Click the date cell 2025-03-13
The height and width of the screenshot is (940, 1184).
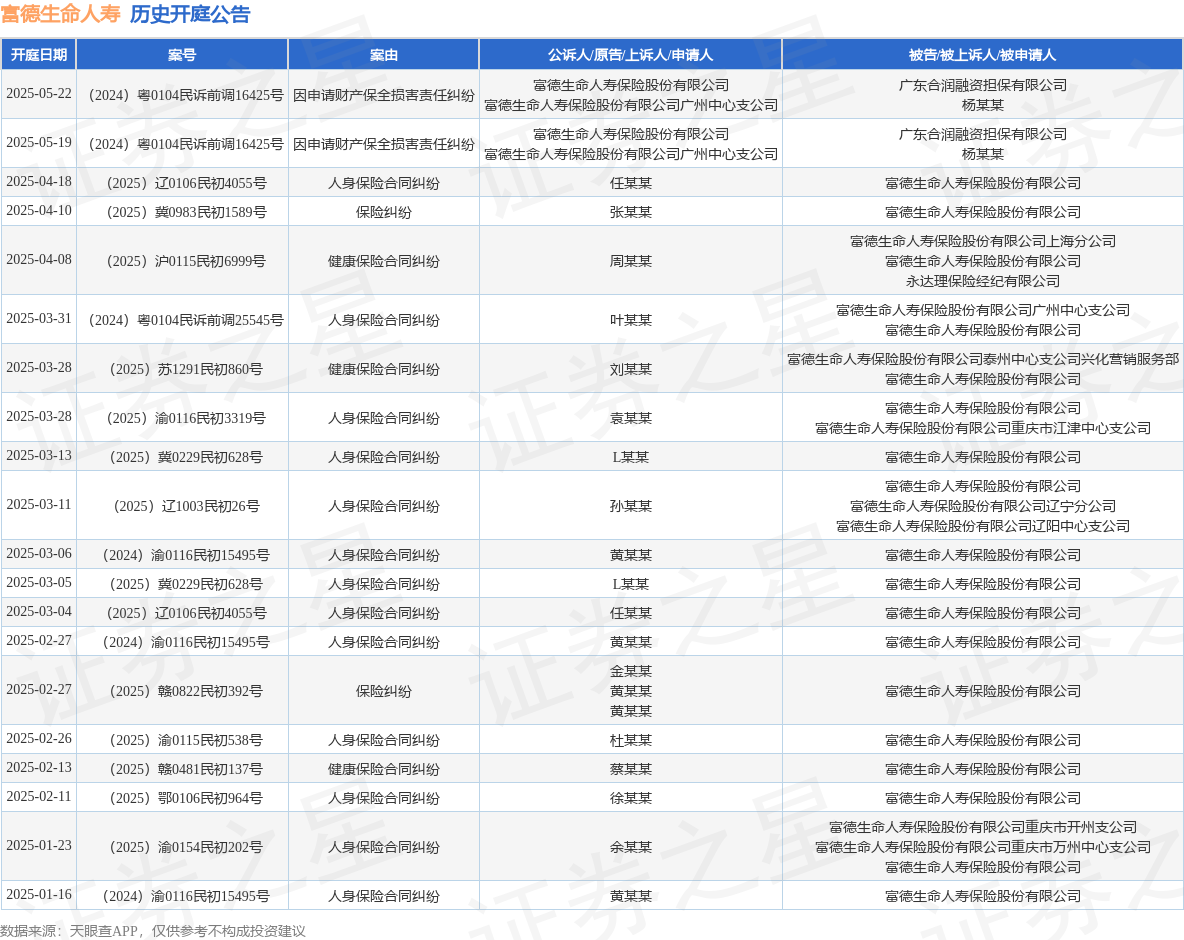click(x=39, y=456)
